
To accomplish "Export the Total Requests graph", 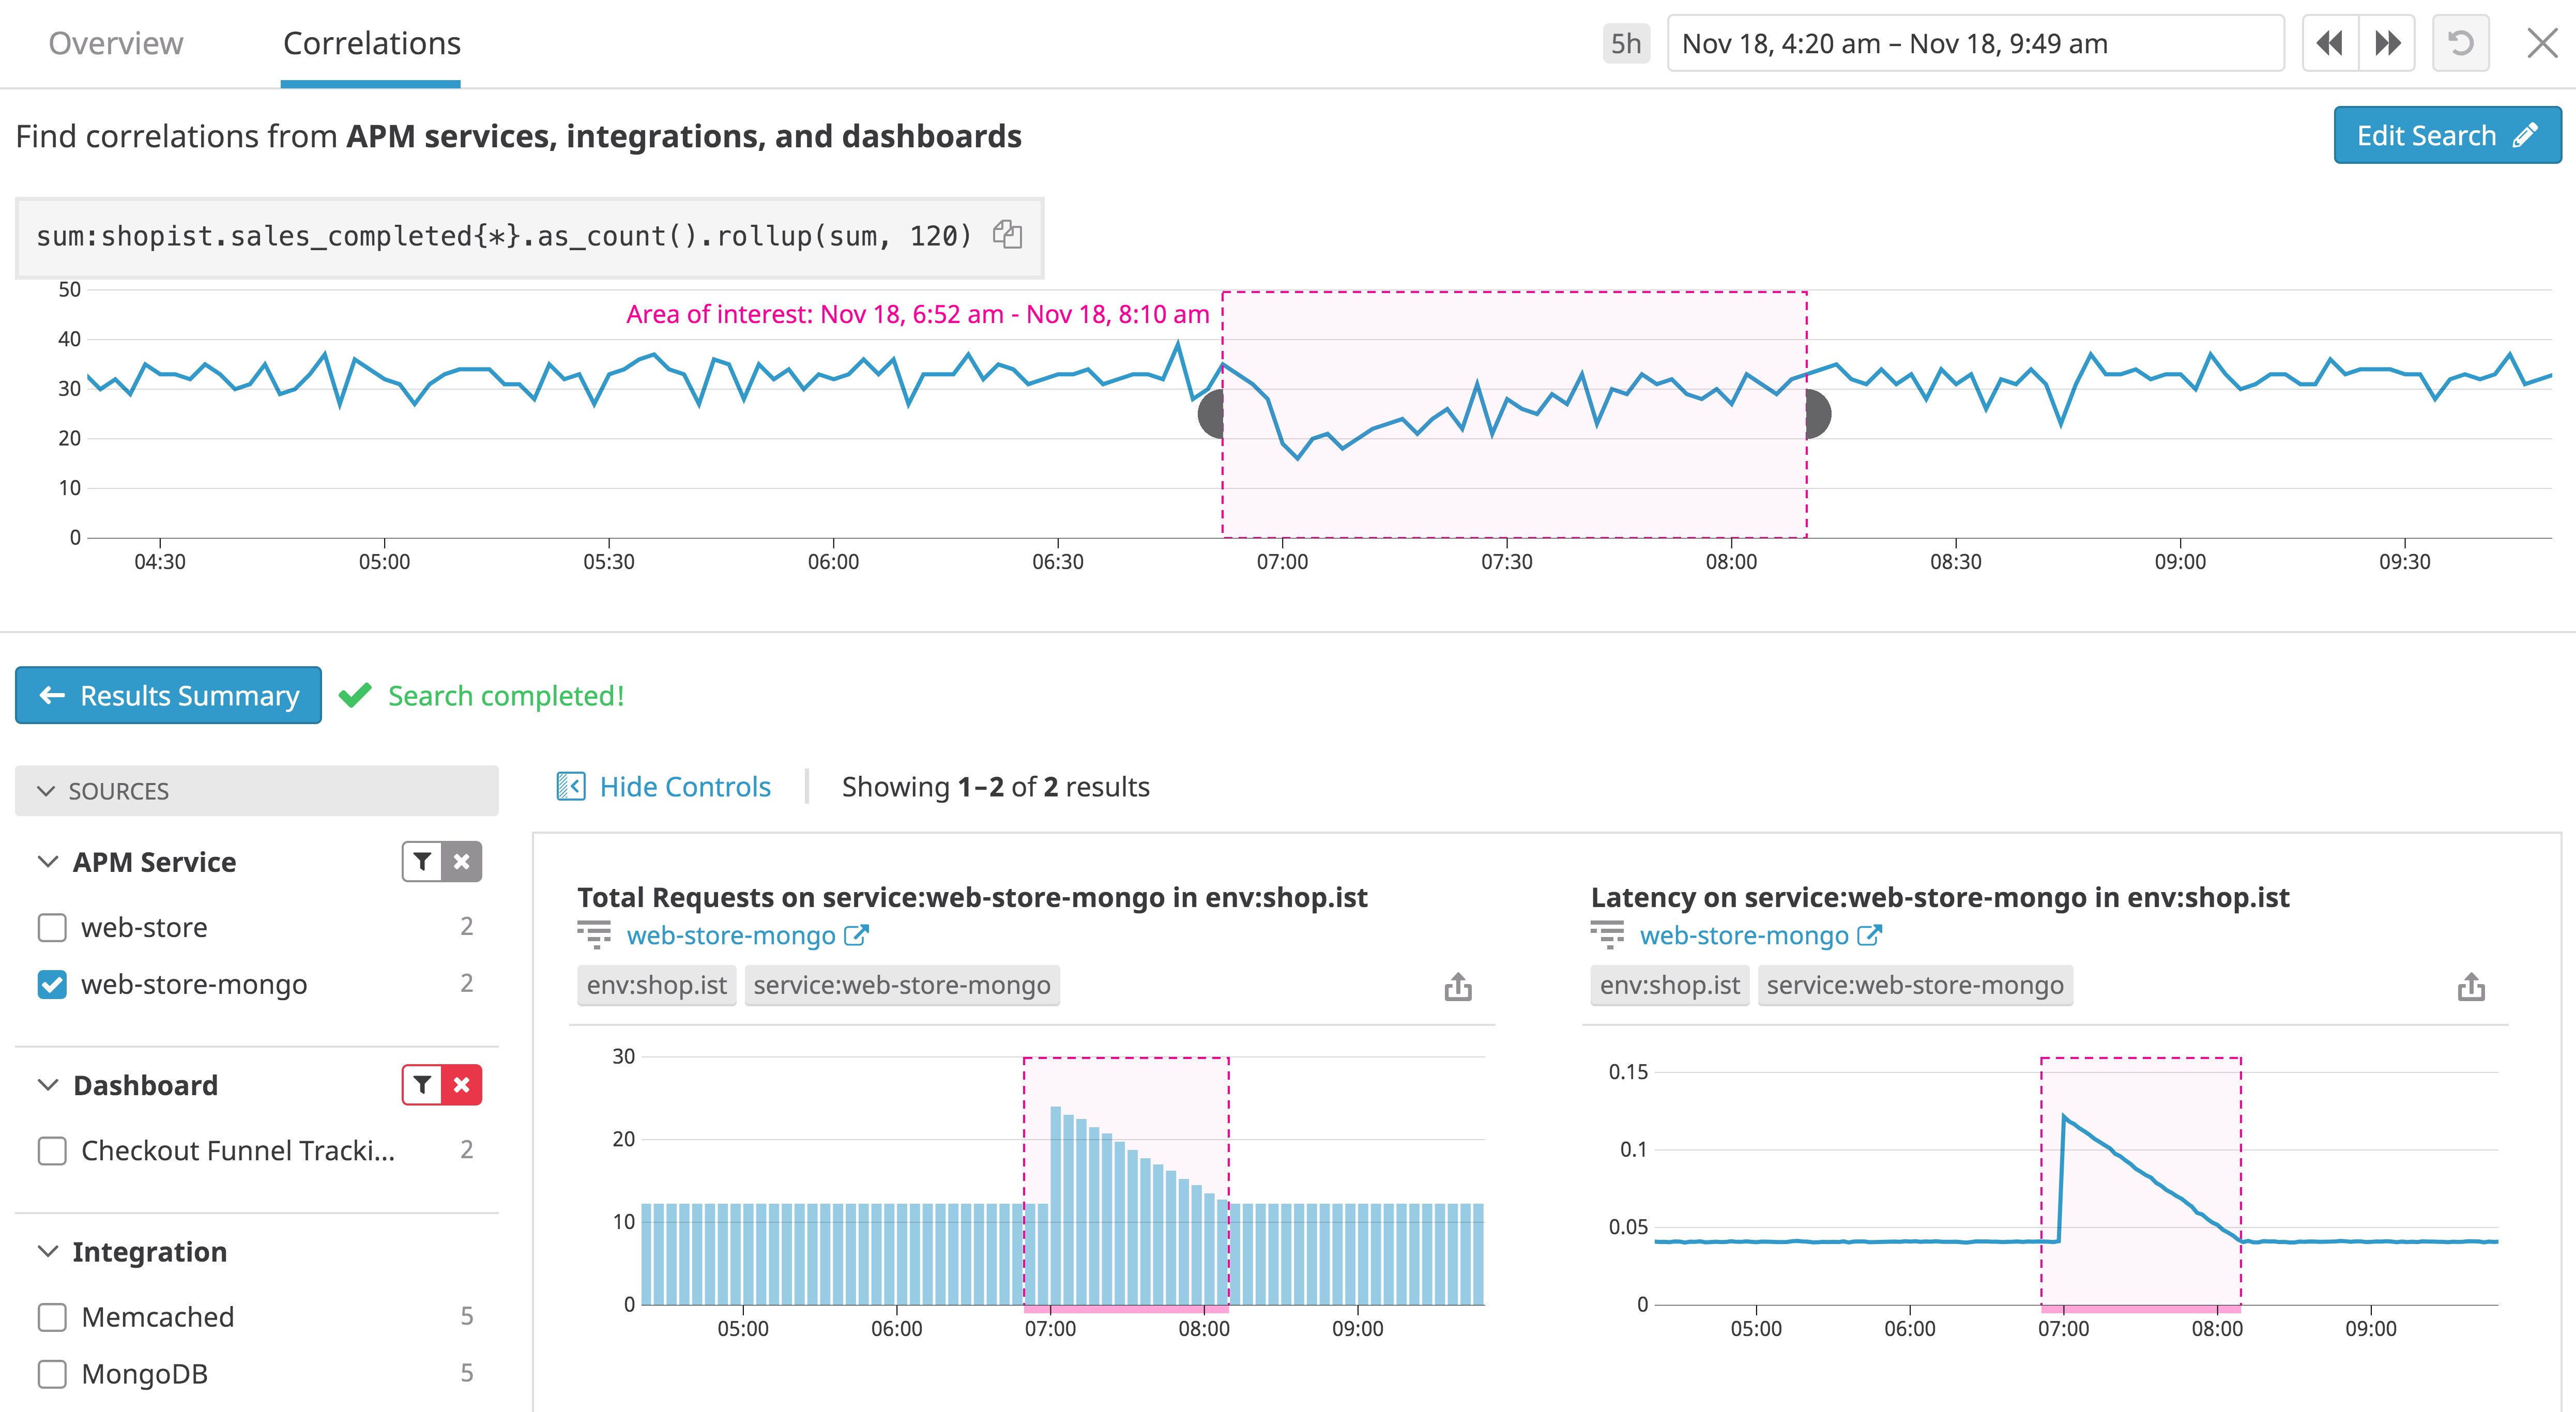I will (1458, 987).
